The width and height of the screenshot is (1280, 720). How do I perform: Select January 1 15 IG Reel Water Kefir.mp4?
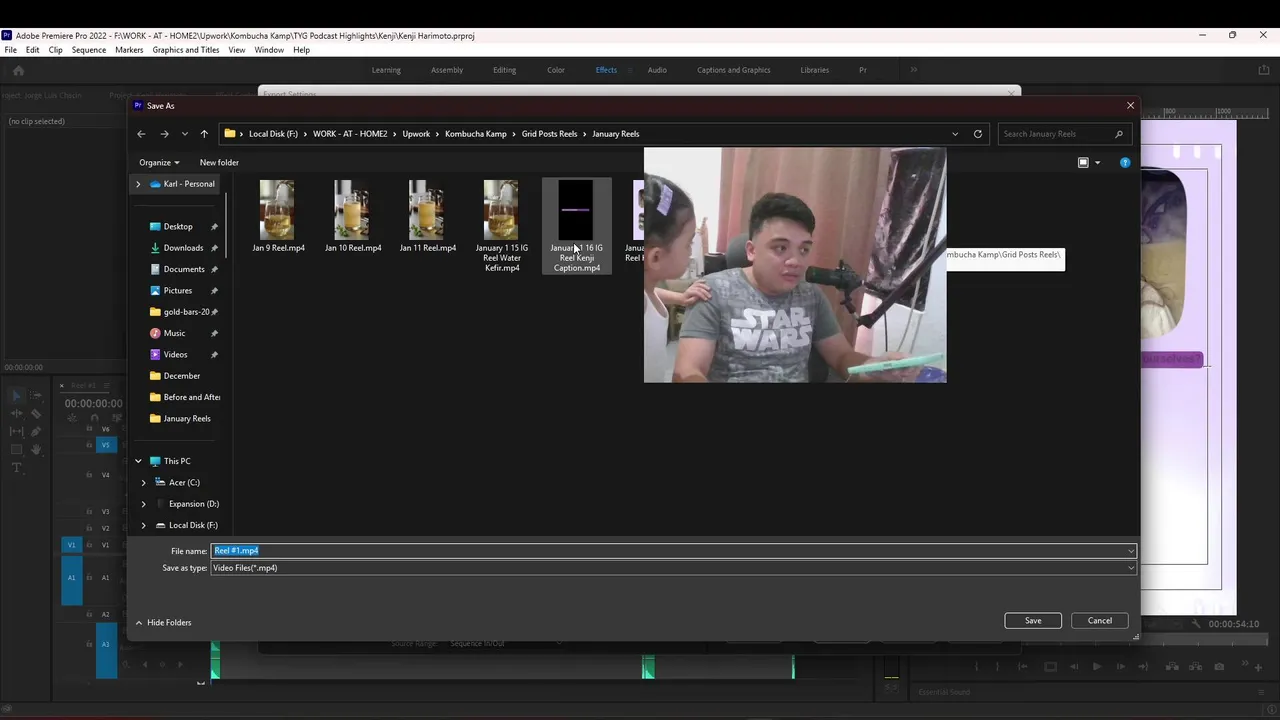(x=501, y=226)
